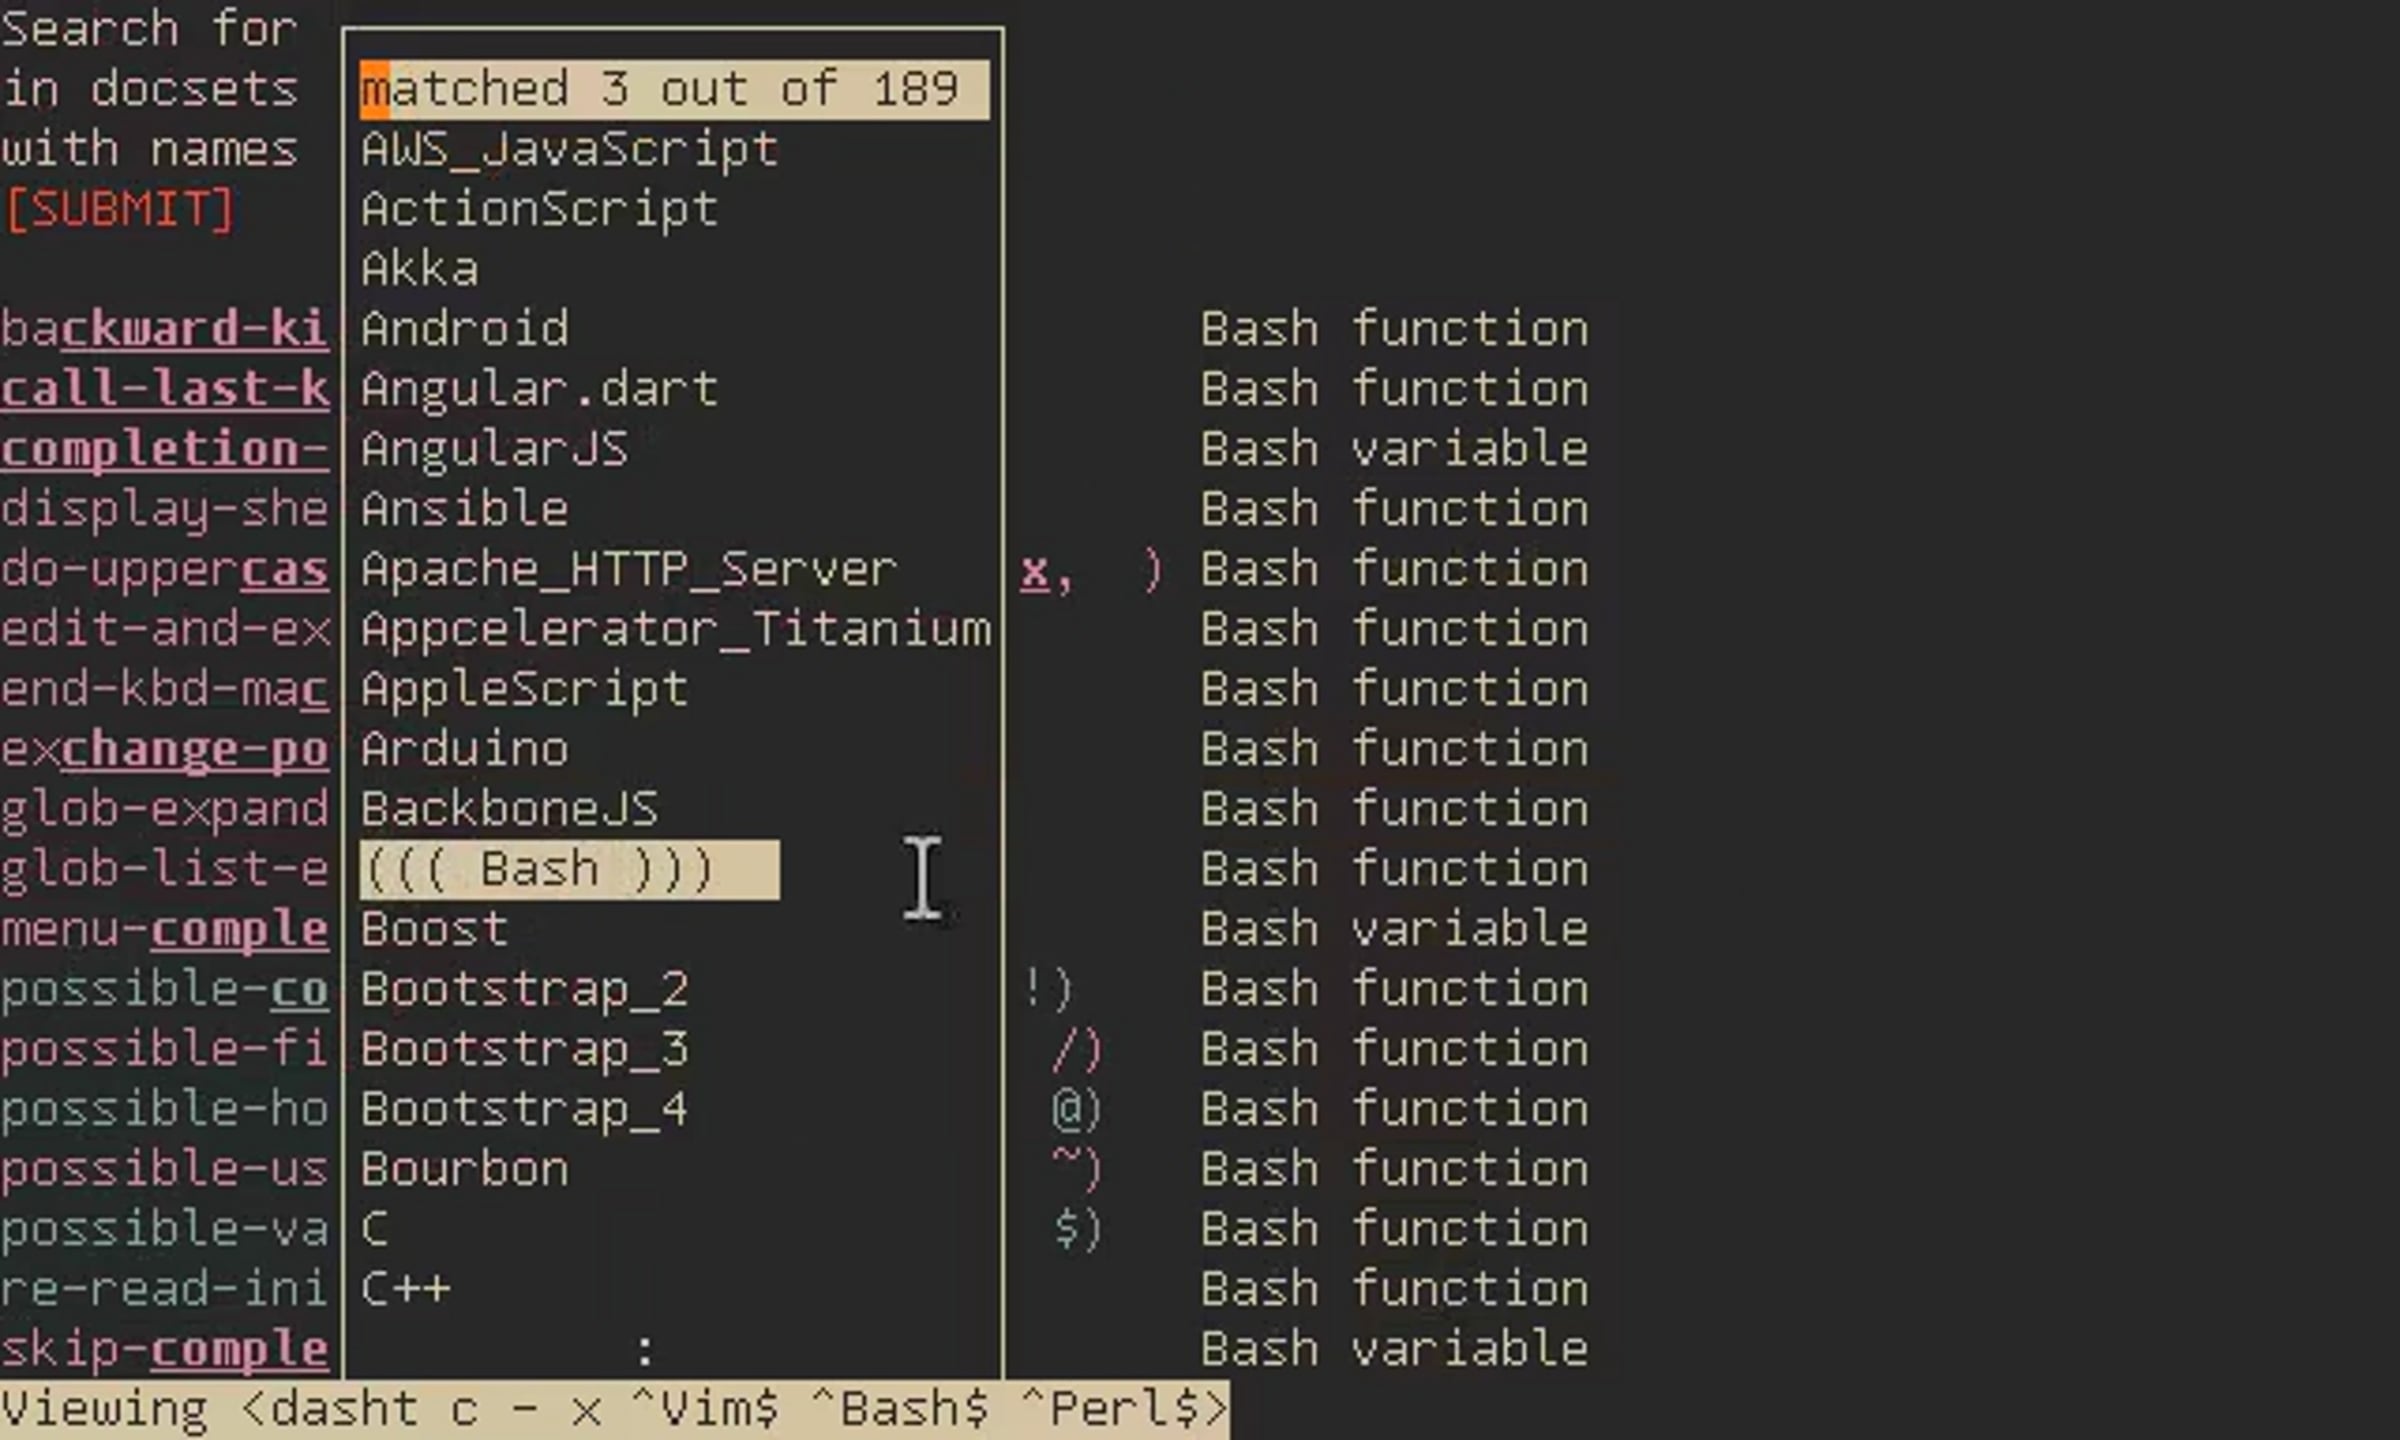Pick the Akka docset entry

pos(419,270)
